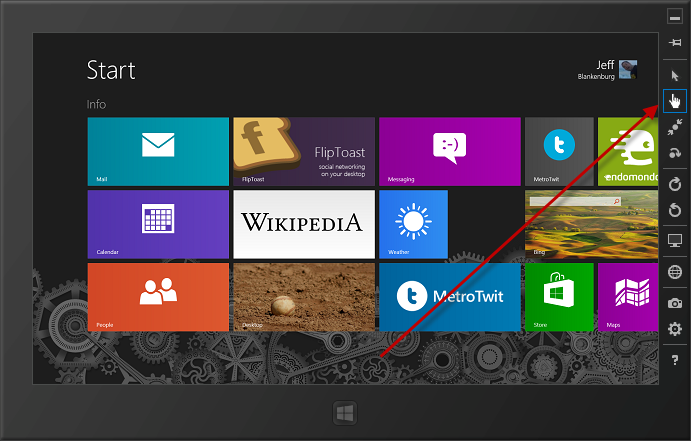The width and height of the screenshot is (691, 441).
Task: Open the Calendar tile
Action: point(158,224)
